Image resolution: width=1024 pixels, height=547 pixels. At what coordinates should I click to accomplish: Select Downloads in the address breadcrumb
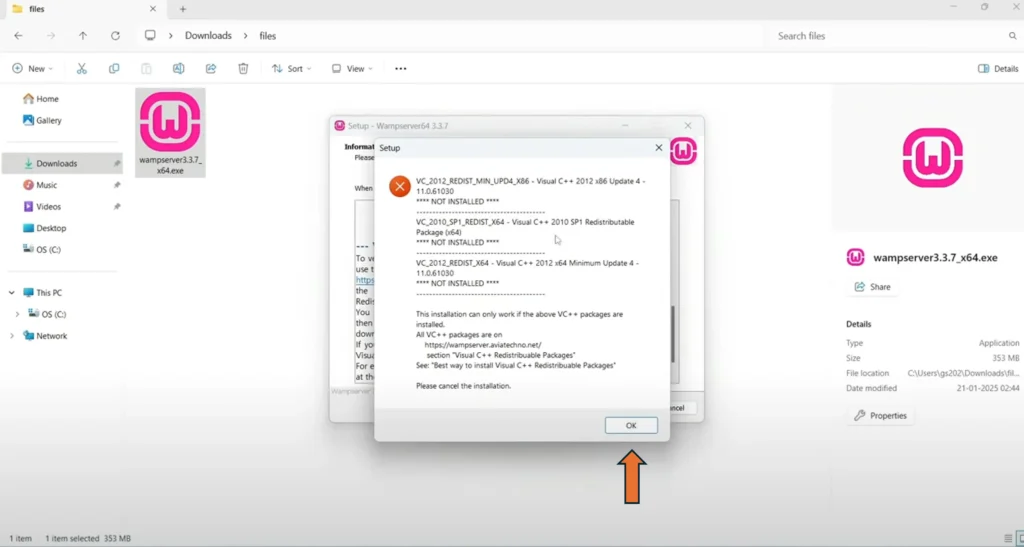pyautogui.click(x=208, y=36)
